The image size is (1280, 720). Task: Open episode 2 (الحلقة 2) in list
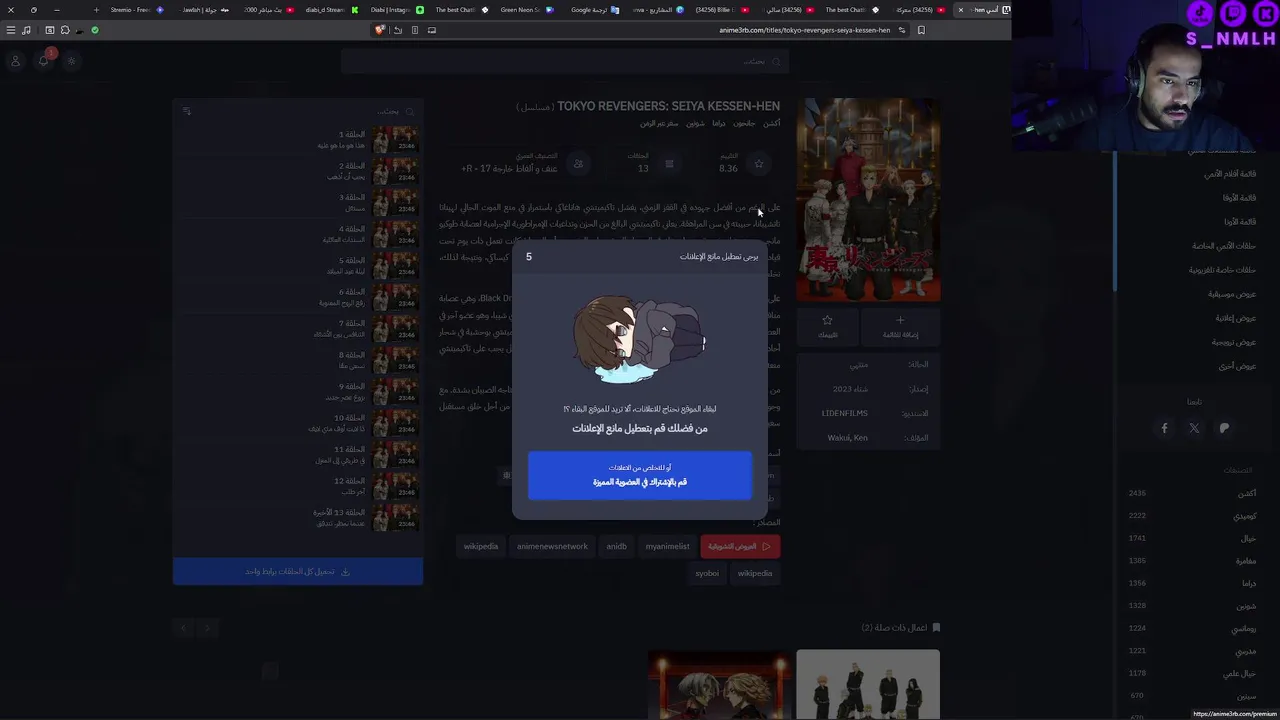pos(300,171)
